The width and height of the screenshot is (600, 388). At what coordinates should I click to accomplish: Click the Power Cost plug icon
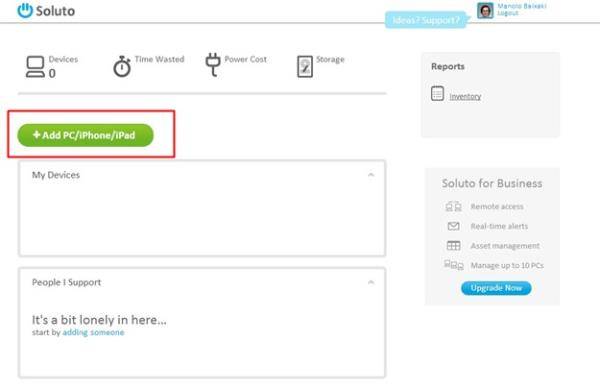tap(213, 65)
